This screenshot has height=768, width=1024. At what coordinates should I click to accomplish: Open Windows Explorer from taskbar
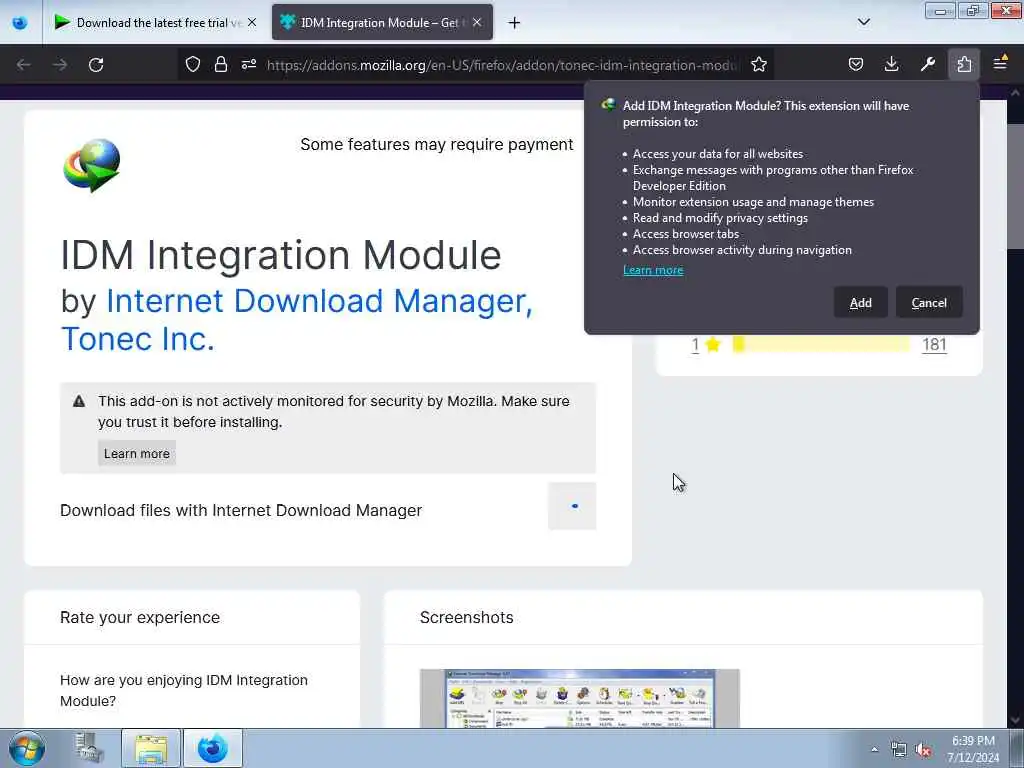(x=151, y=748)
